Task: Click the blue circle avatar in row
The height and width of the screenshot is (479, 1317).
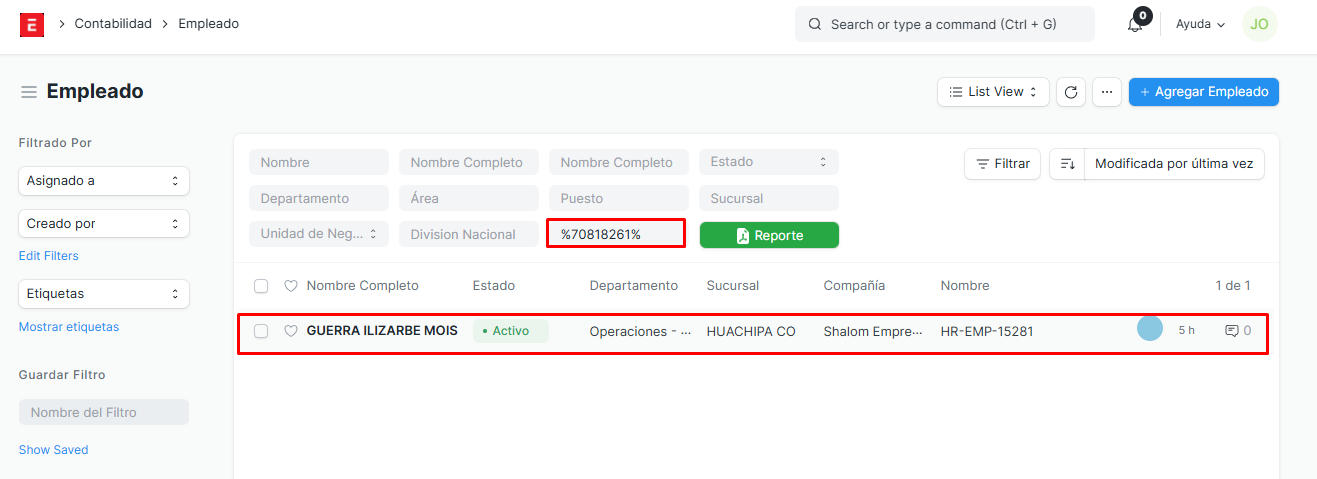Action: [x=1150, y=329]
